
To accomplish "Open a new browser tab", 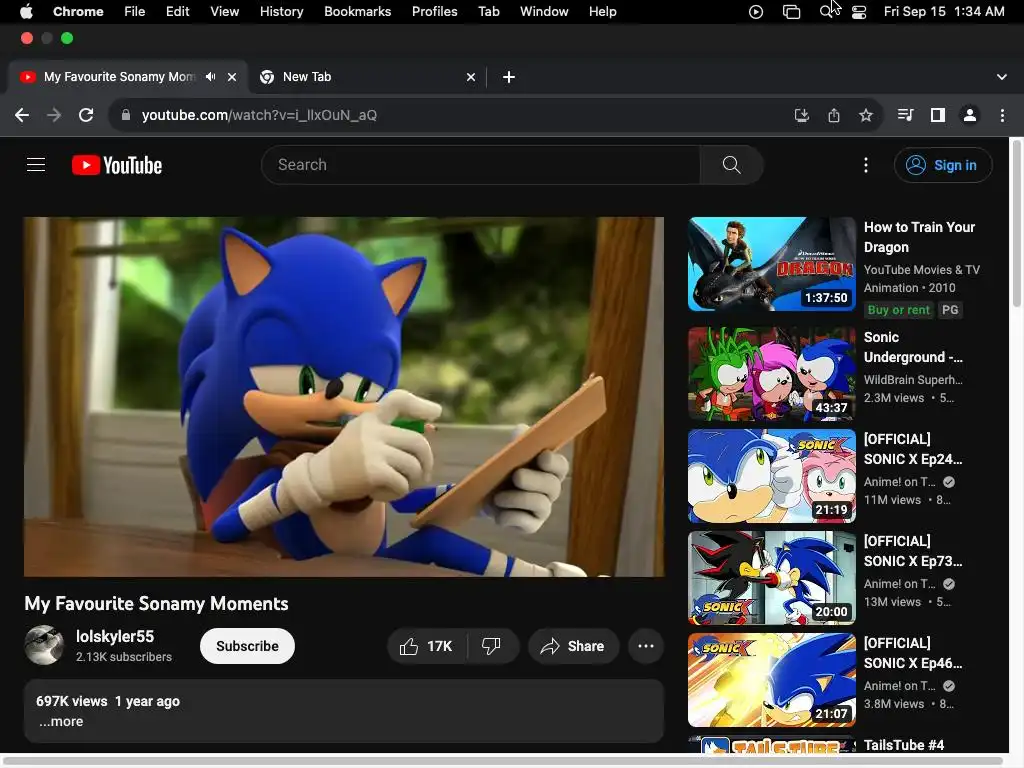I will pos(509,77).
